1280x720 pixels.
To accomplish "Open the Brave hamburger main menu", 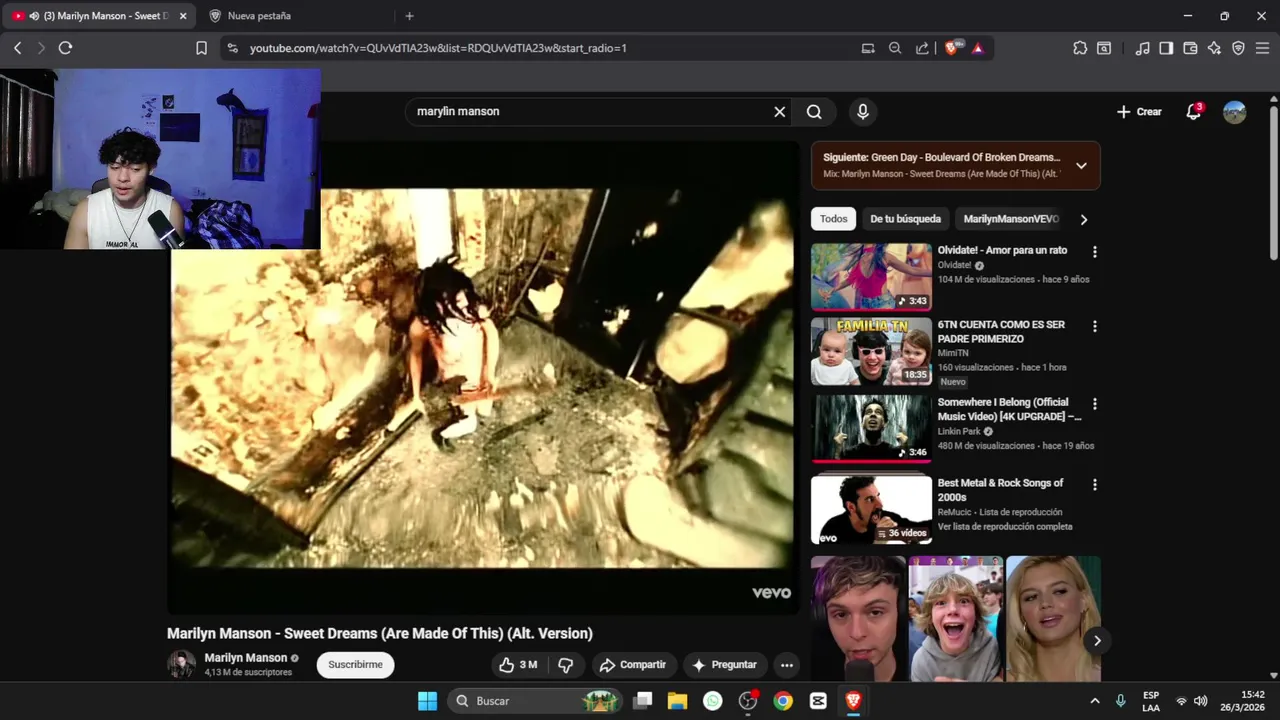I will [x=1262, y=48].
